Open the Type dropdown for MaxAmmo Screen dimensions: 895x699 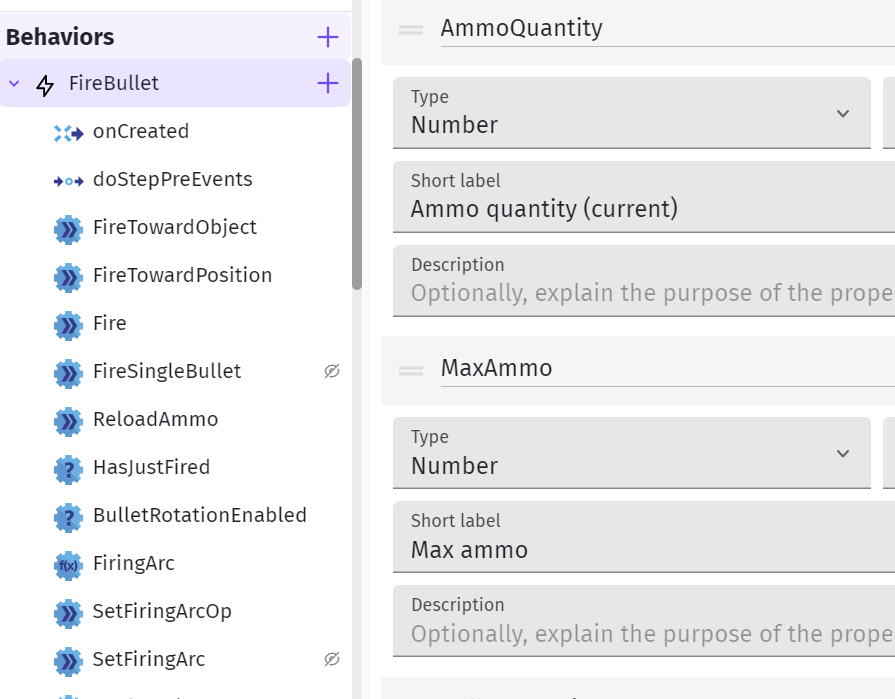point(632,453)
